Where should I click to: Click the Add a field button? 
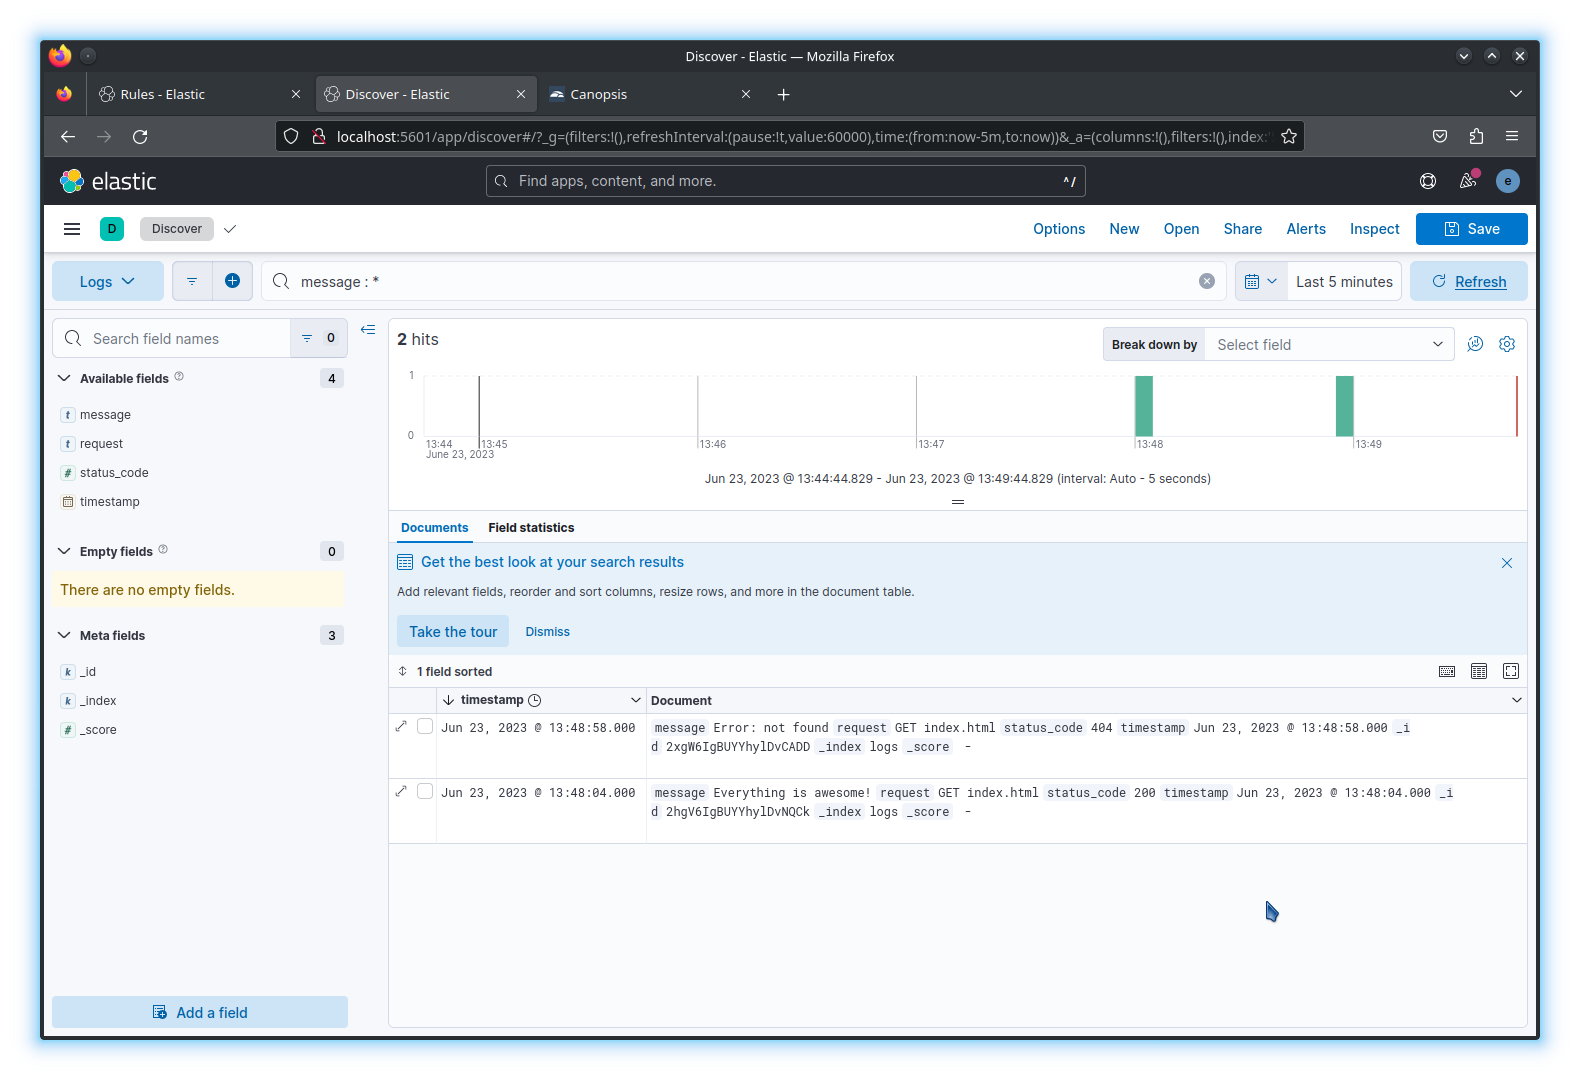click(200, 1012)
